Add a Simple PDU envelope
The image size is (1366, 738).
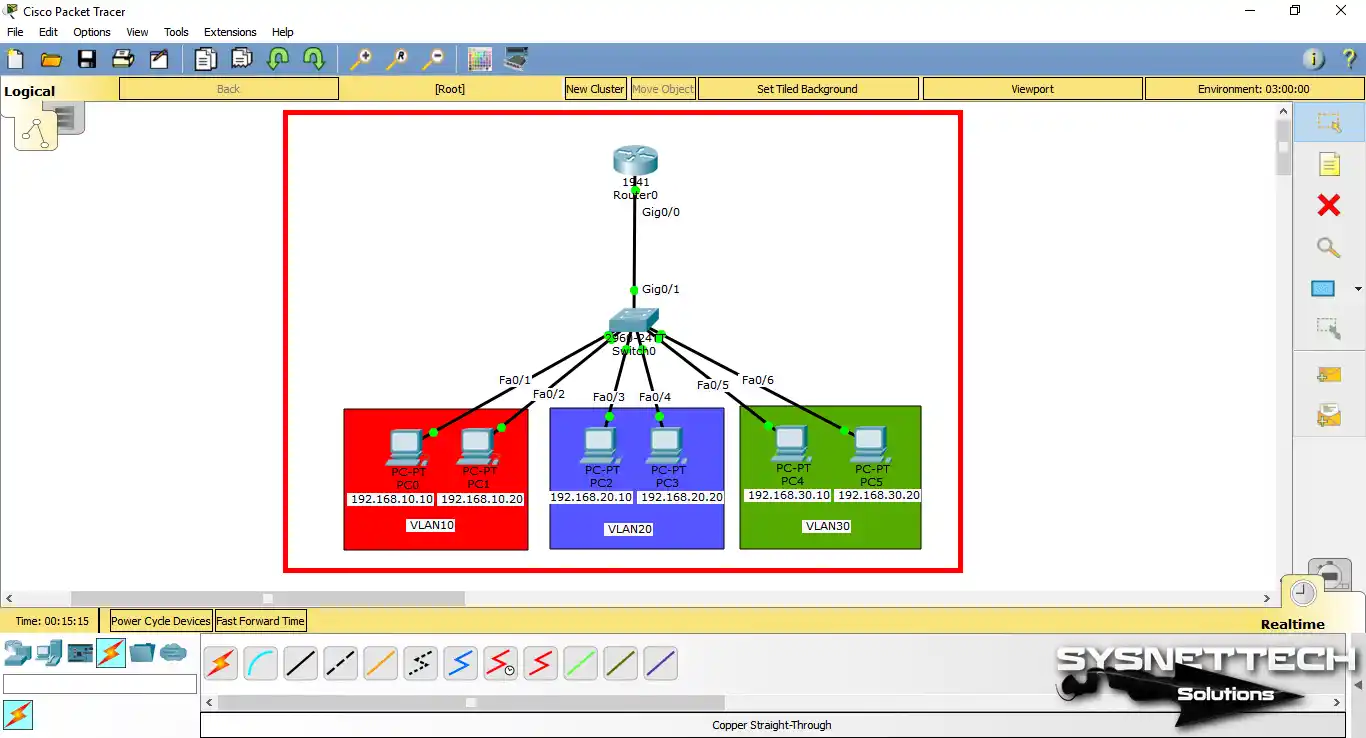pyautogui.click(x=1328, y=376)
